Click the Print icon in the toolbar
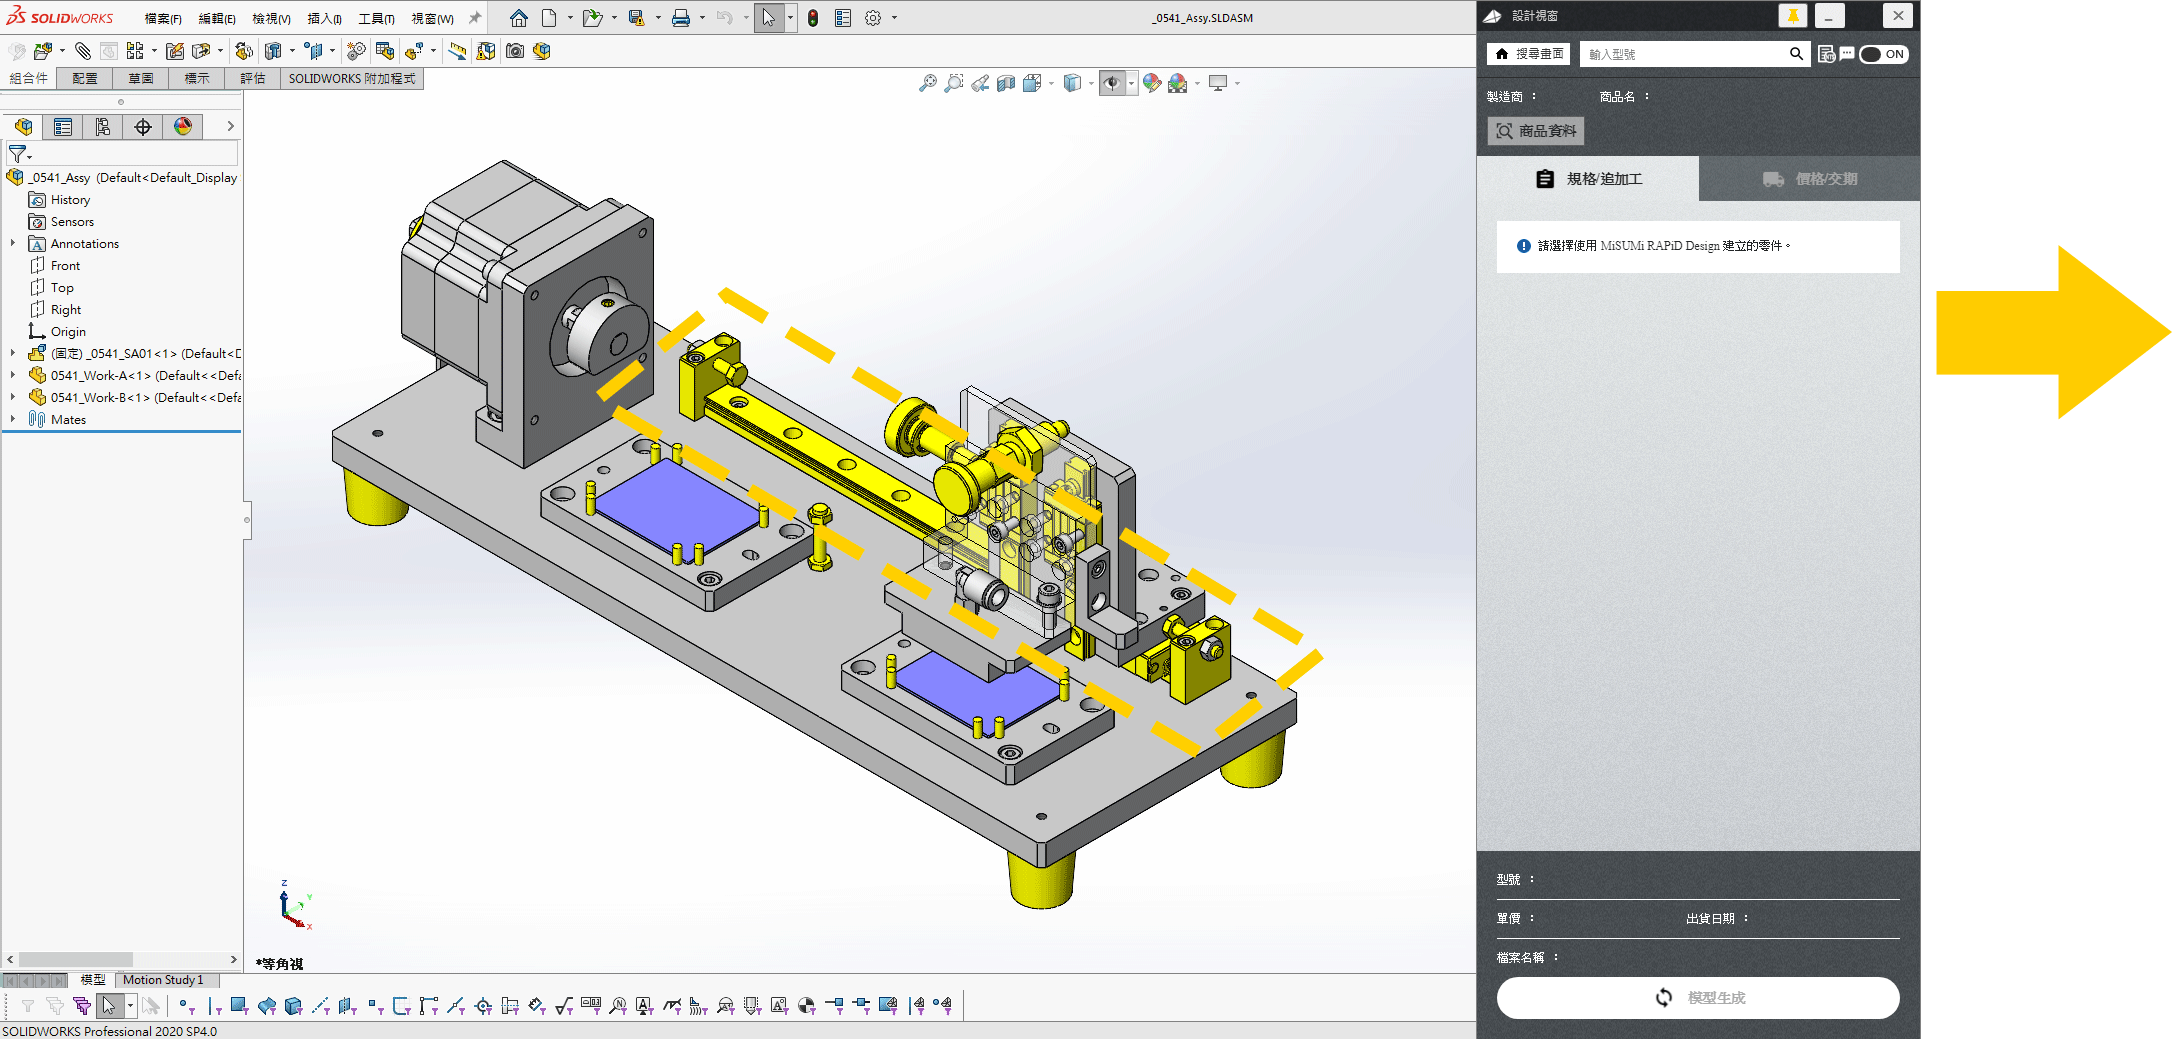The image size is (2172, 1039). 681,18
